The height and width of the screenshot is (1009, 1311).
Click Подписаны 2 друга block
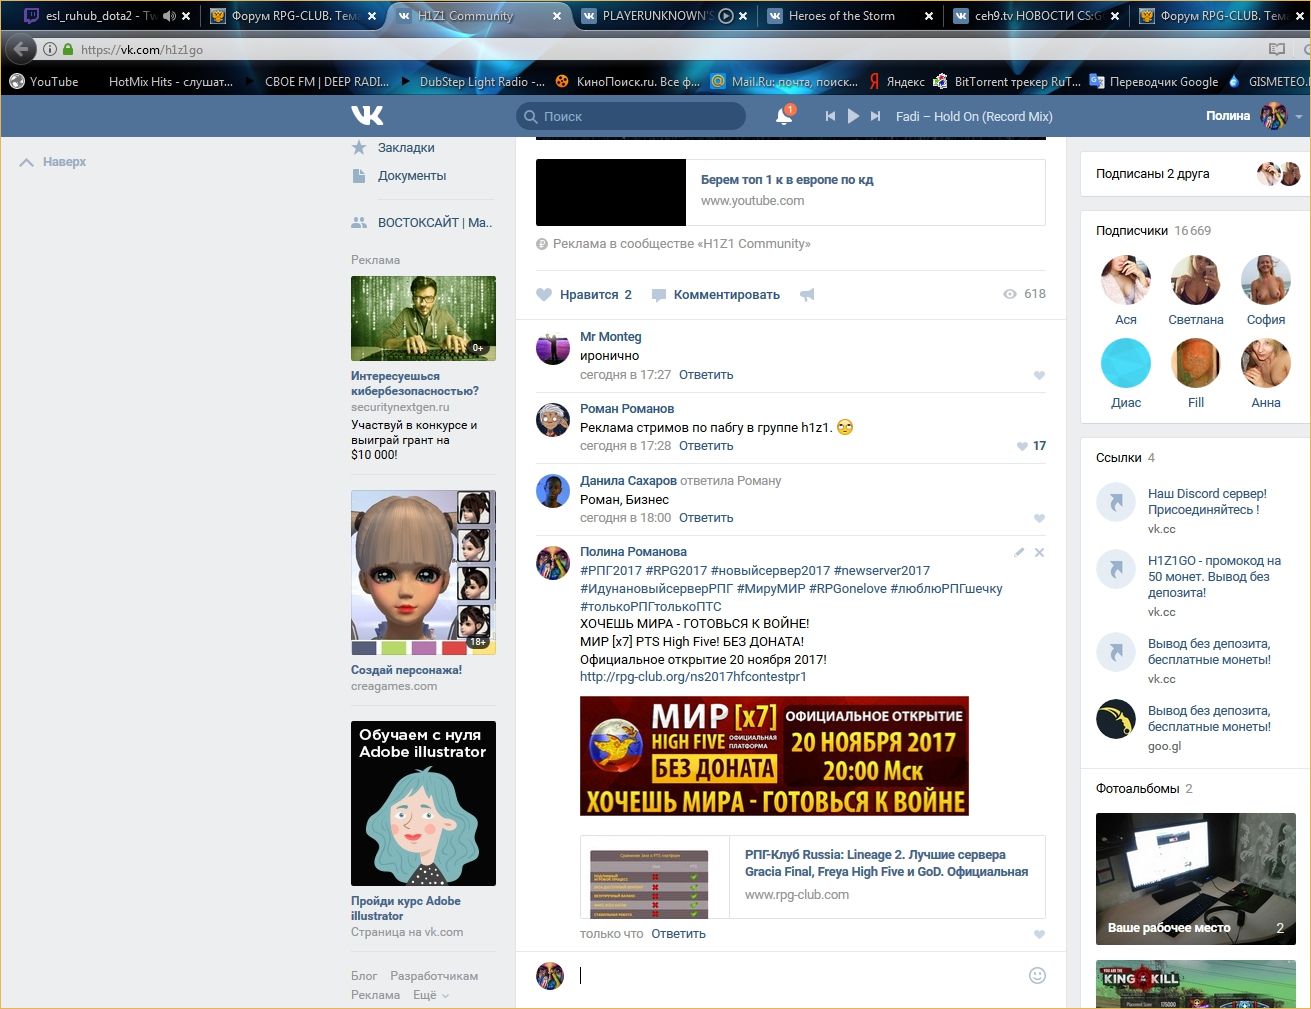1196,174
